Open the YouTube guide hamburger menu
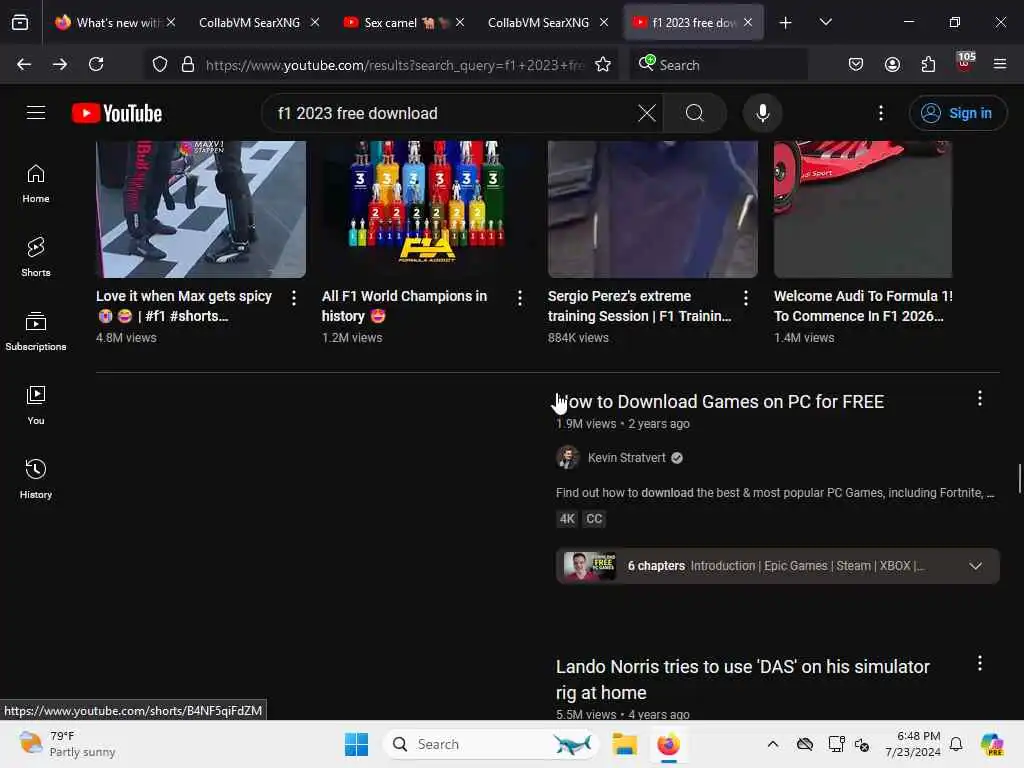 click(x=36, y=113)
